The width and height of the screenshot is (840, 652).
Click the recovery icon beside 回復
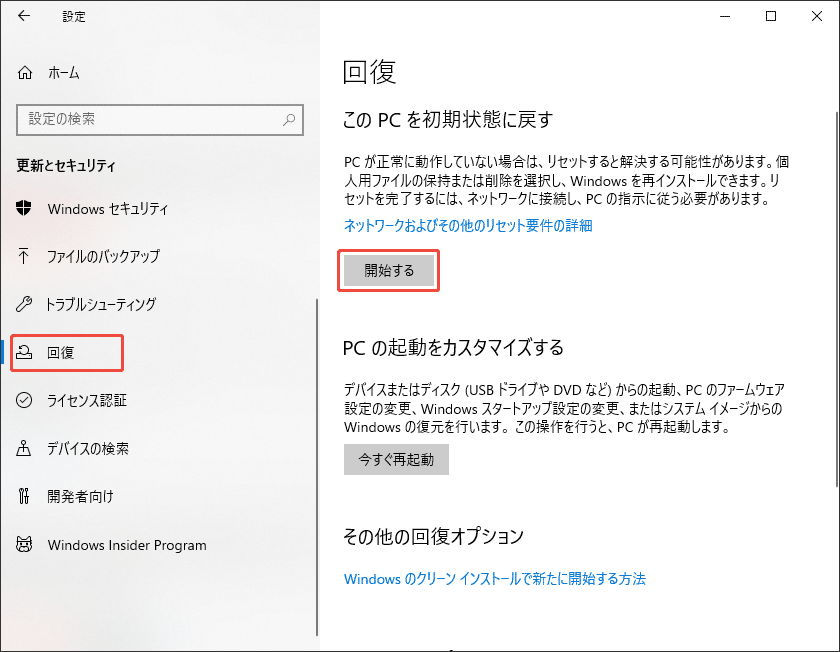(x=24, y=352)
